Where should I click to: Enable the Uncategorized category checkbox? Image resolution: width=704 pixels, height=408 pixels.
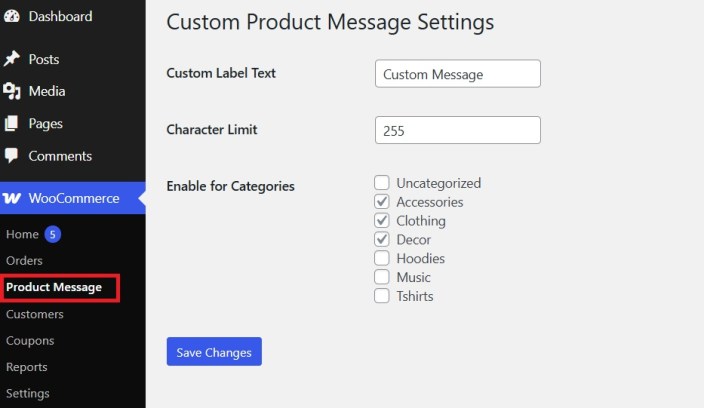point(382,183)
